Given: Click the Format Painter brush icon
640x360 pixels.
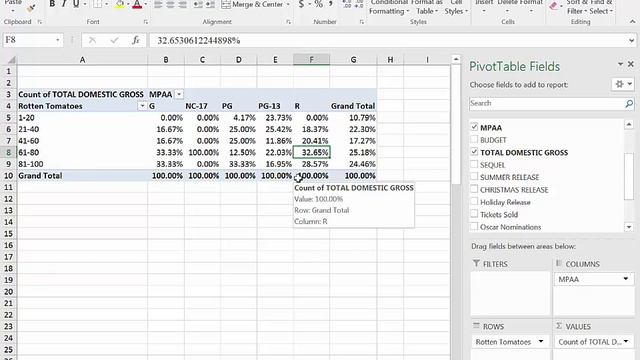Looking at the screenshot, I should [31, 7].
